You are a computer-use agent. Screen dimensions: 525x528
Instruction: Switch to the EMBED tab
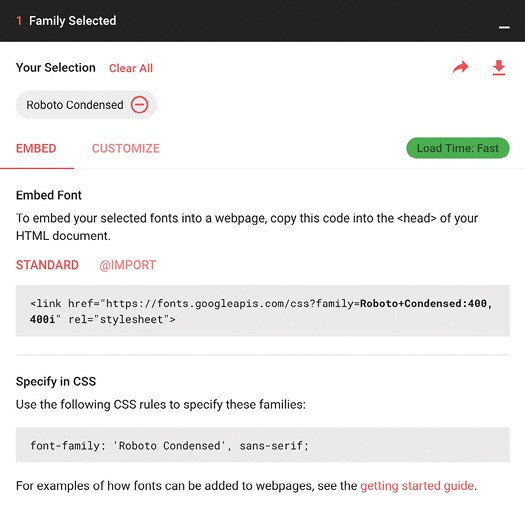[x=36, y=148]
